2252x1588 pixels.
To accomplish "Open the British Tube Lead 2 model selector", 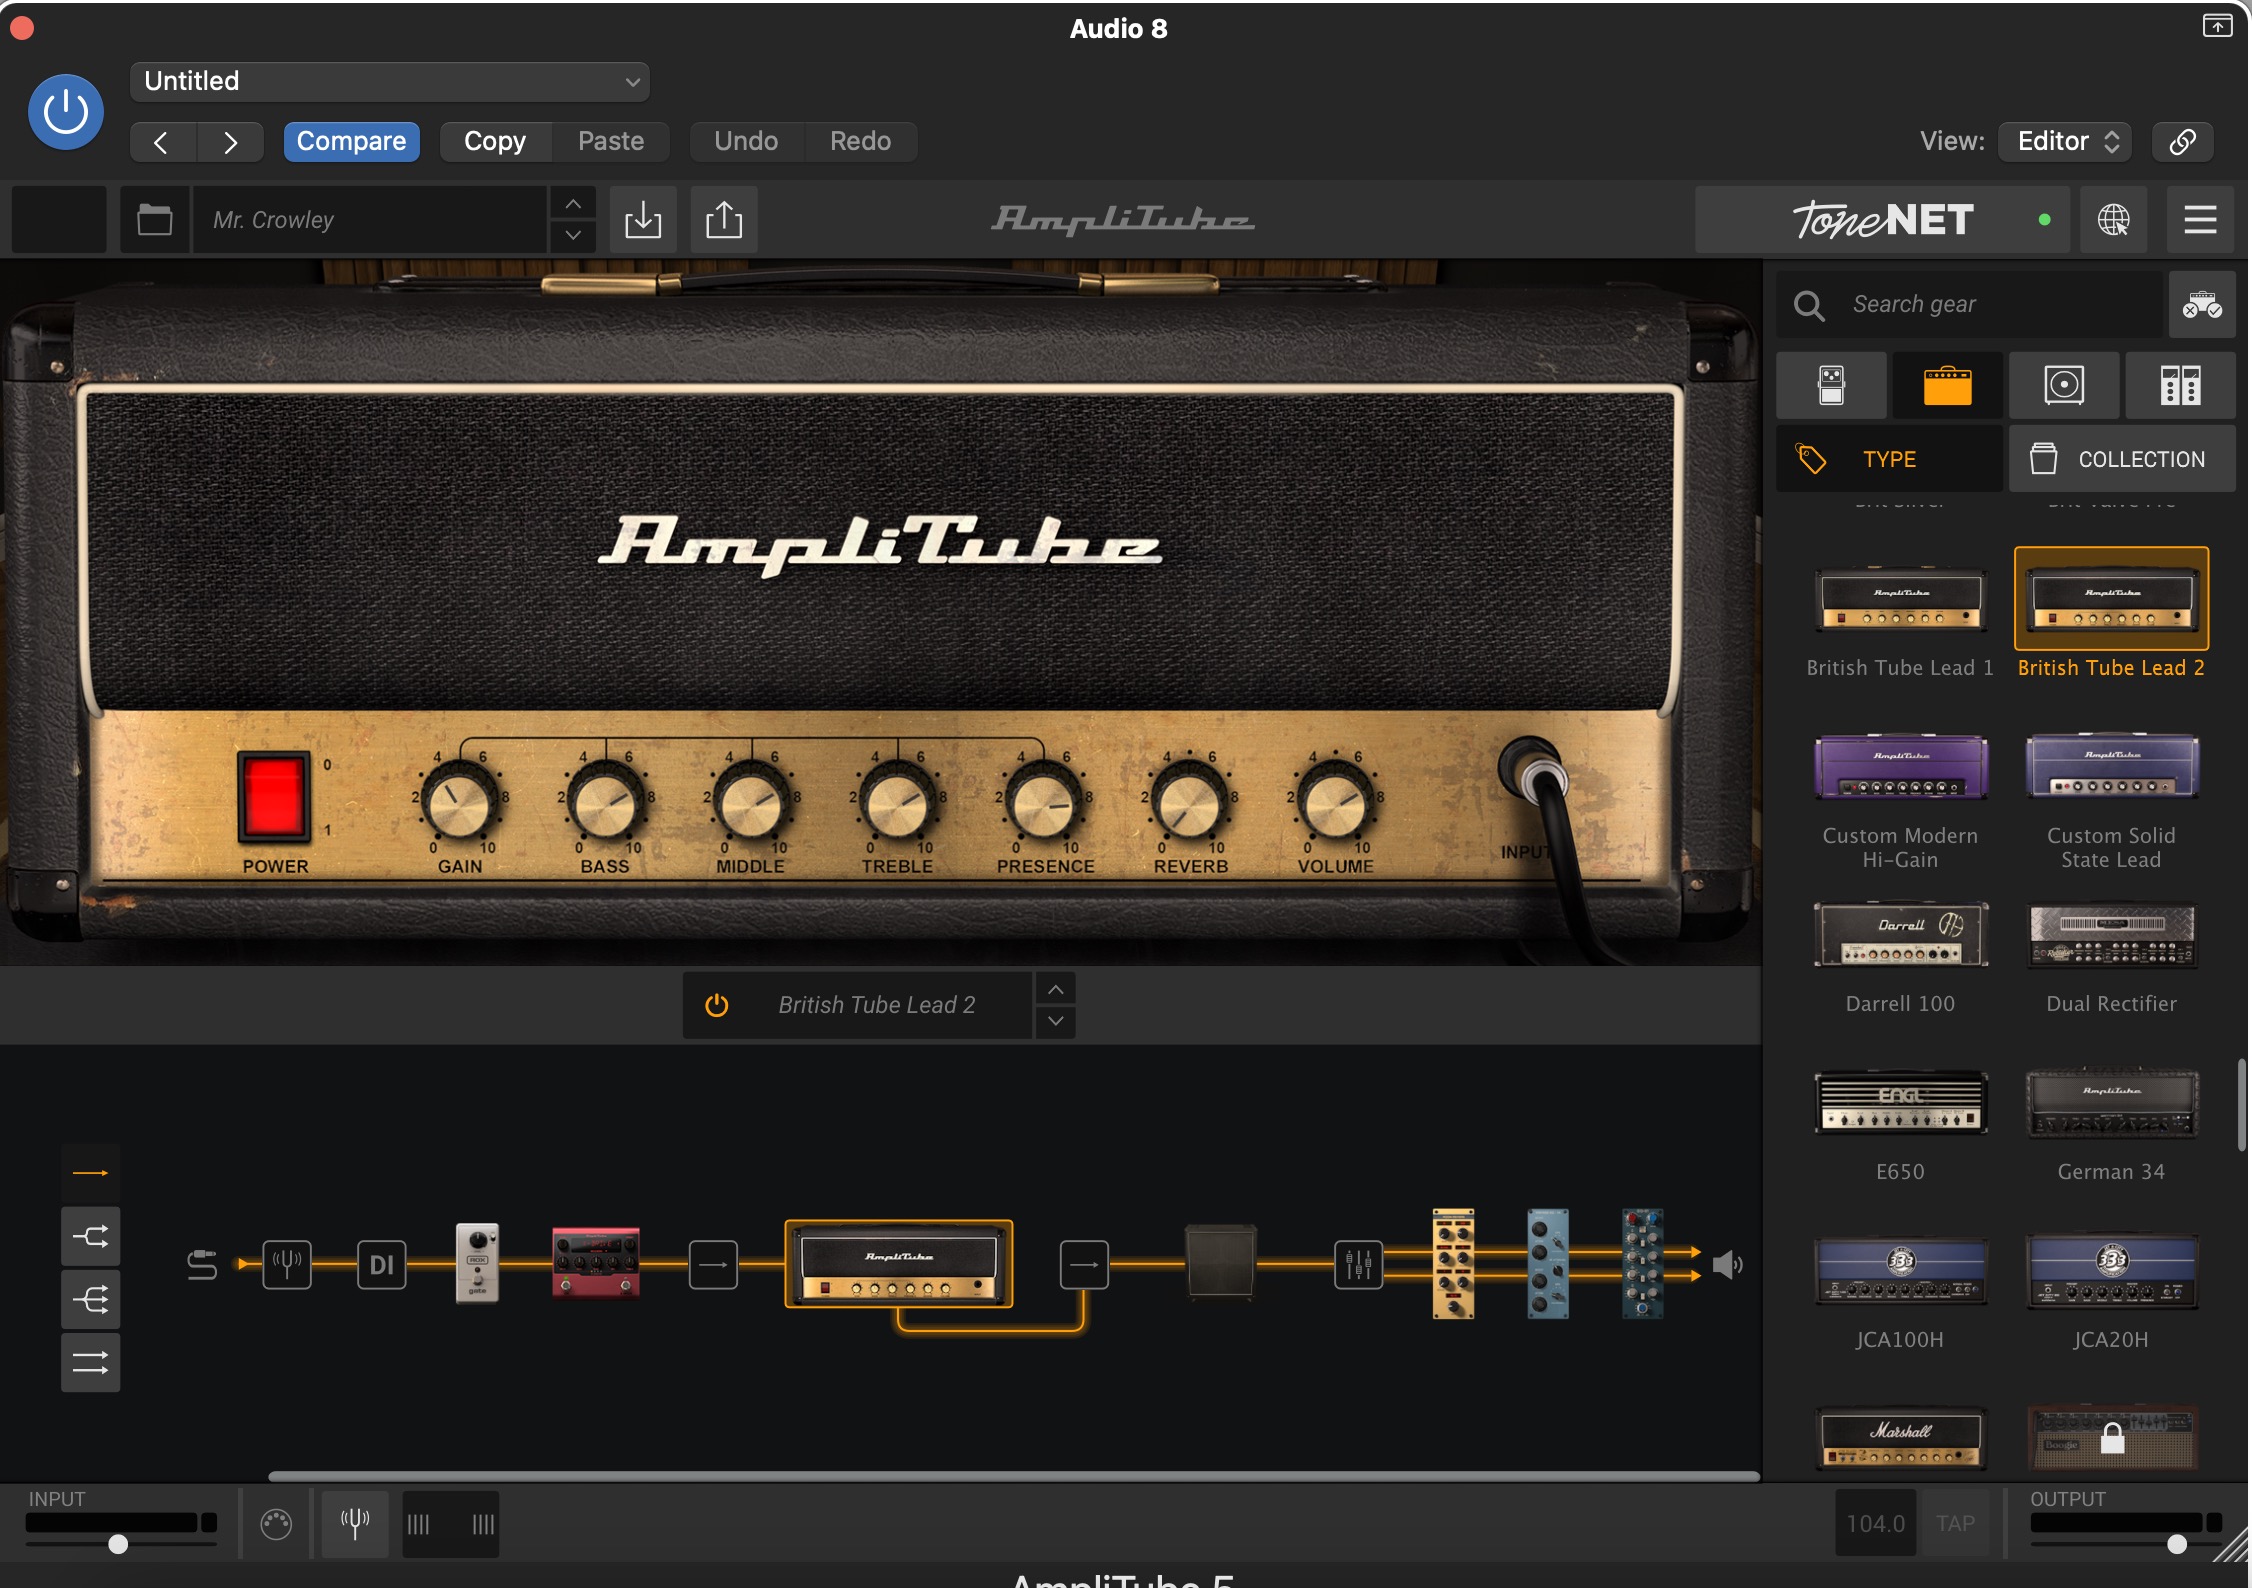I will click(x=876, y=1005).
